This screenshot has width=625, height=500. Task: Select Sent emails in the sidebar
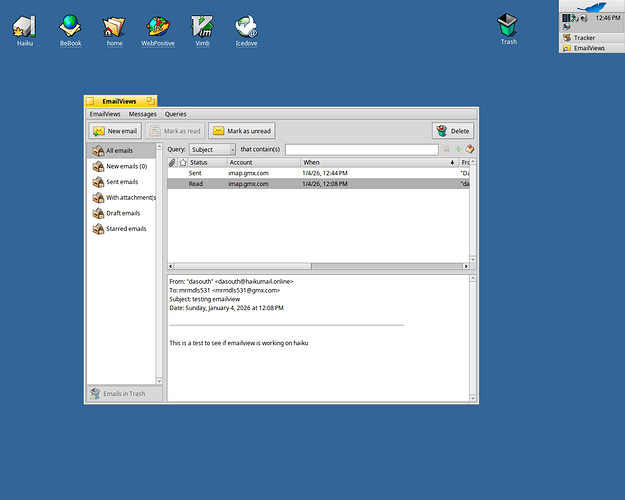(121, 182)
